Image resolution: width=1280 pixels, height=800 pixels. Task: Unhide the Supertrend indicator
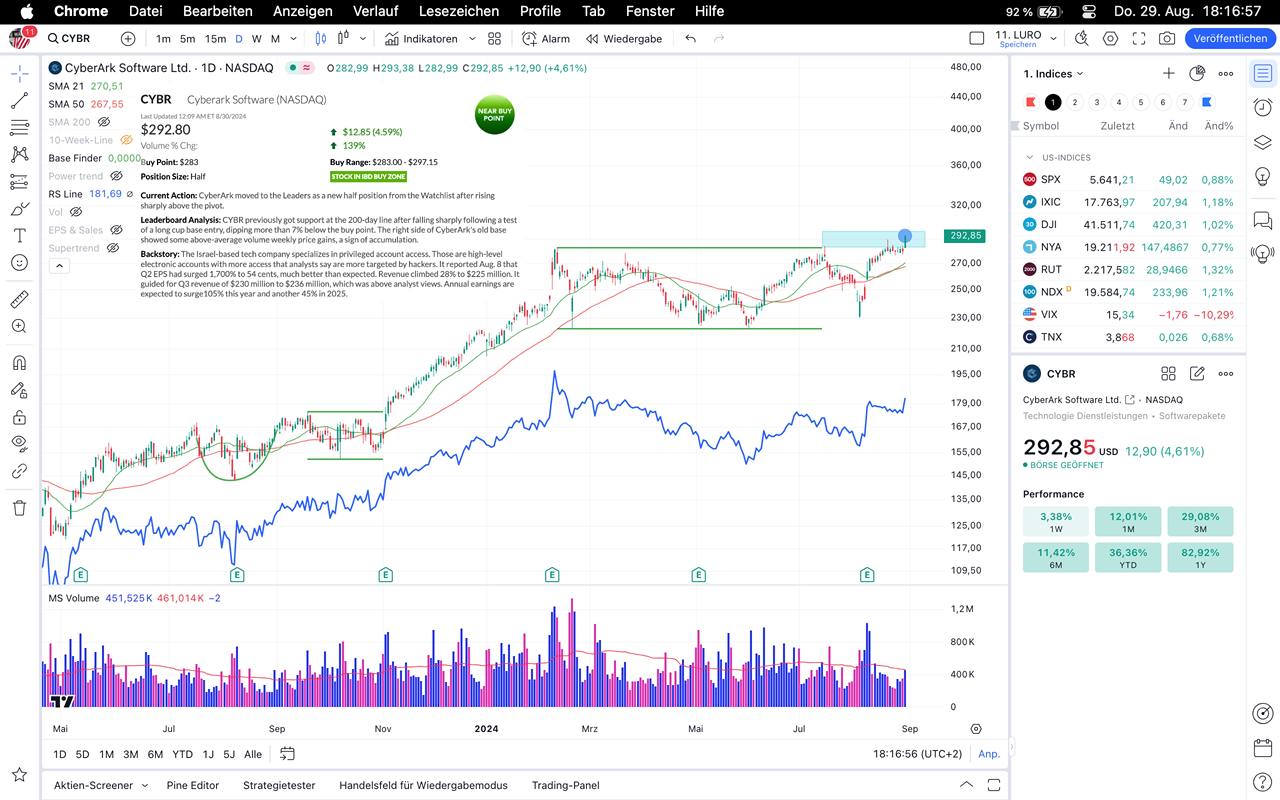tap(113, 248)
